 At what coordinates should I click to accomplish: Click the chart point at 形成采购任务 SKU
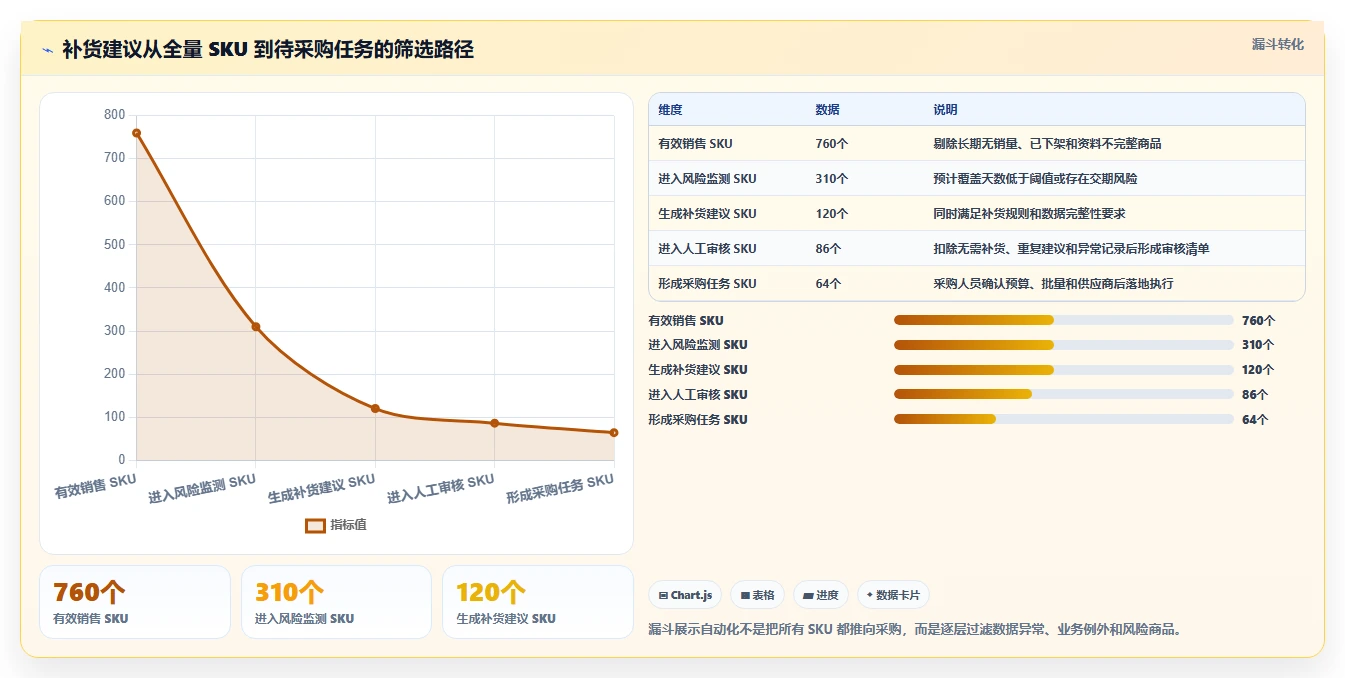coord(614,433)
